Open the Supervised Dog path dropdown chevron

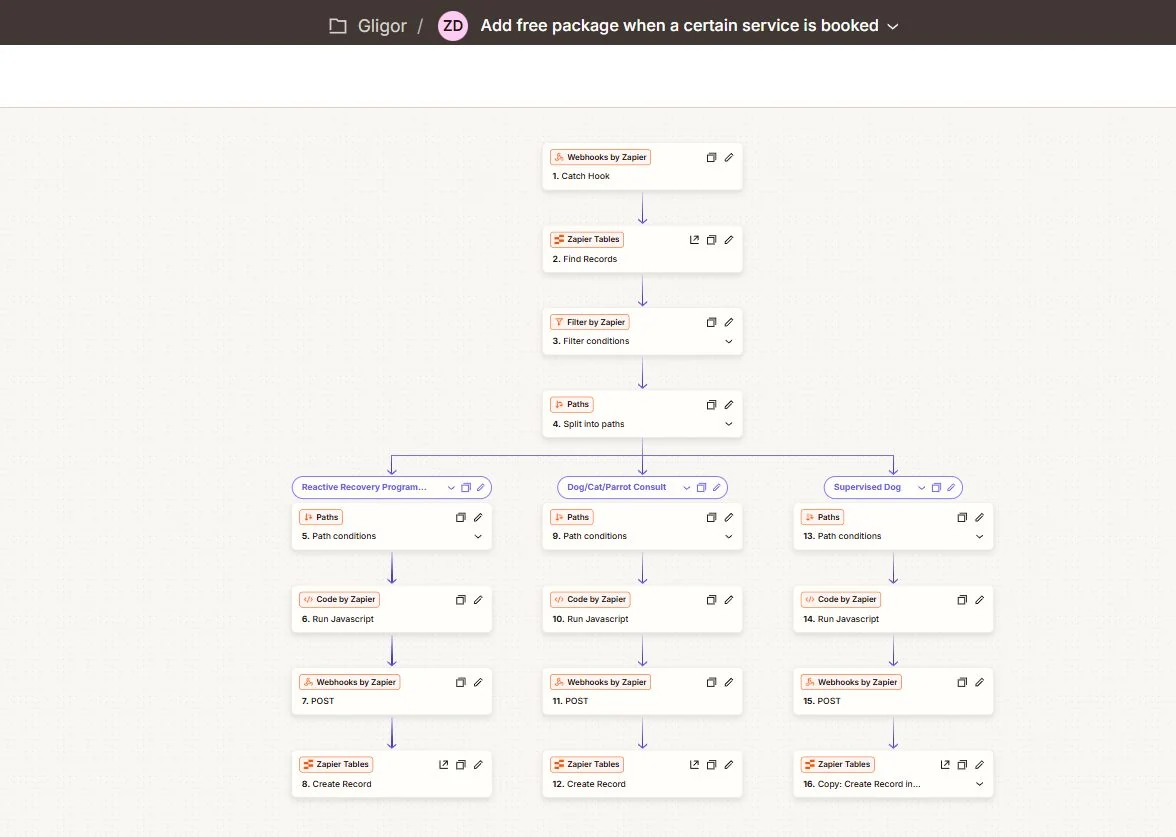coord(921,488)
